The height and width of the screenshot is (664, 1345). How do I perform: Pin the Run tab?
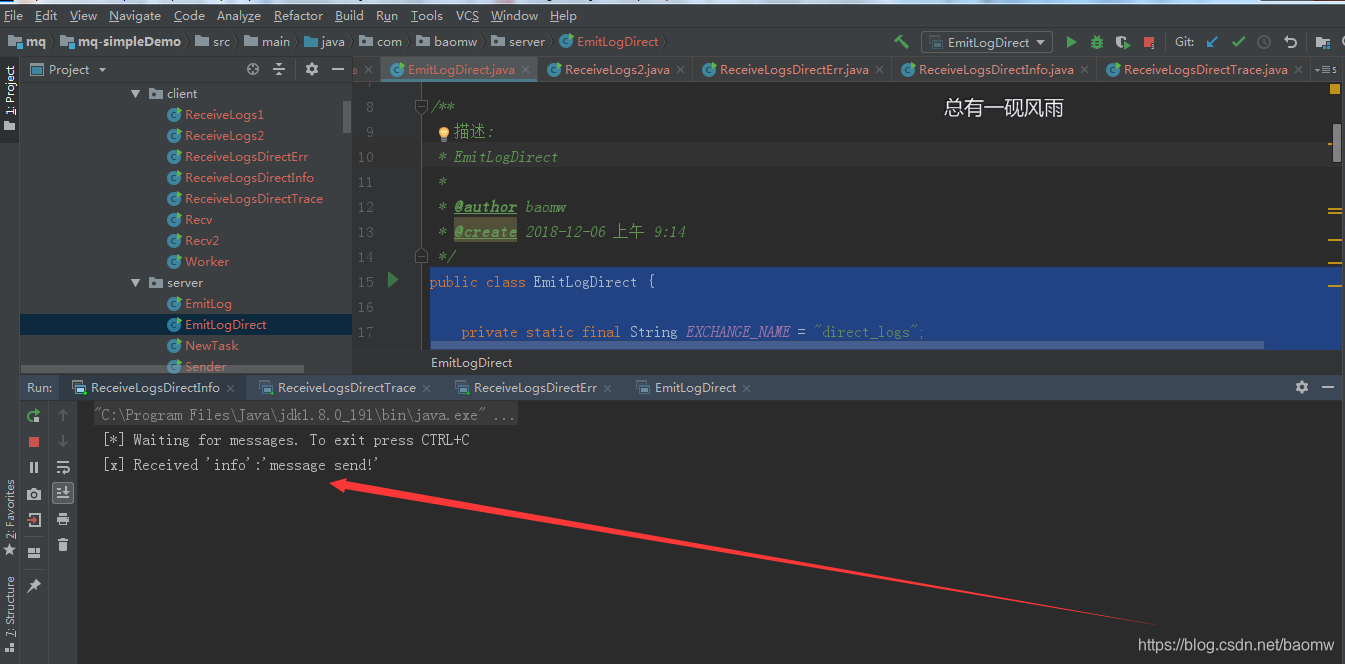point(34,586)
